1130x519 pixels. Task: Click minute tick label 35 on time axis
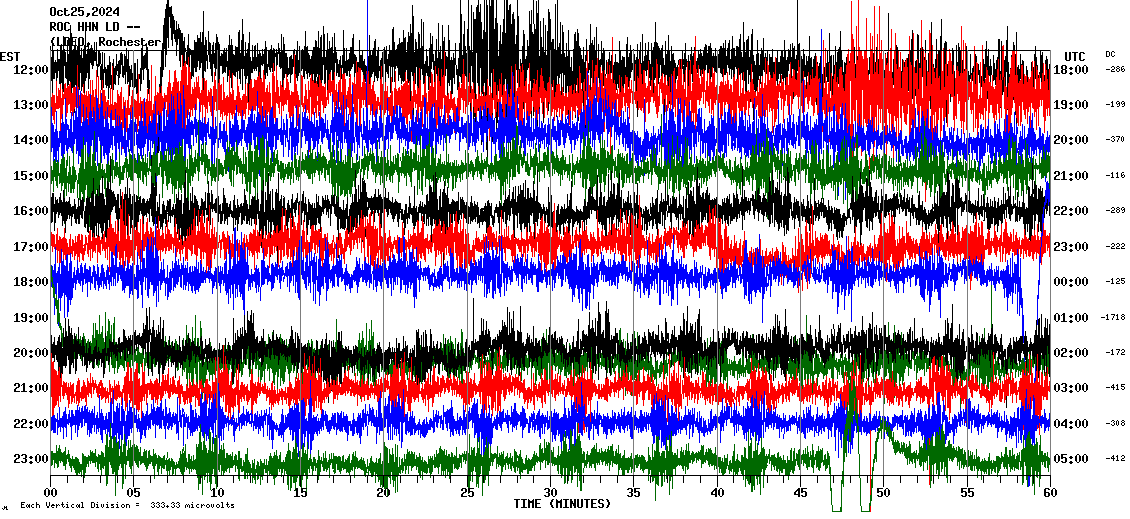(x=633, y=493)
